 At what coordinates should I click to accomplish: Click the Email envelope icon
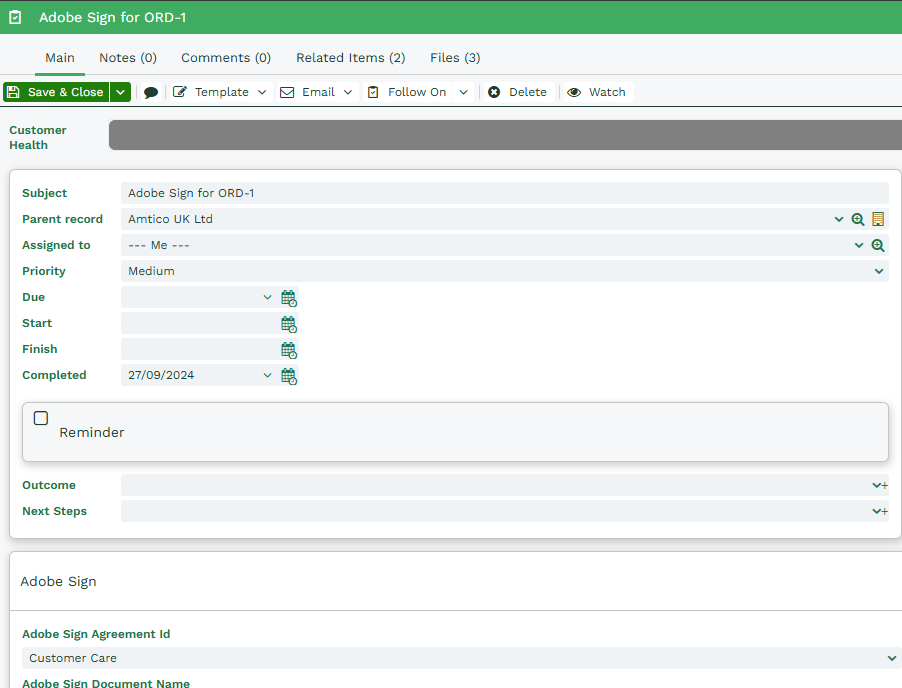click(287, 92)
